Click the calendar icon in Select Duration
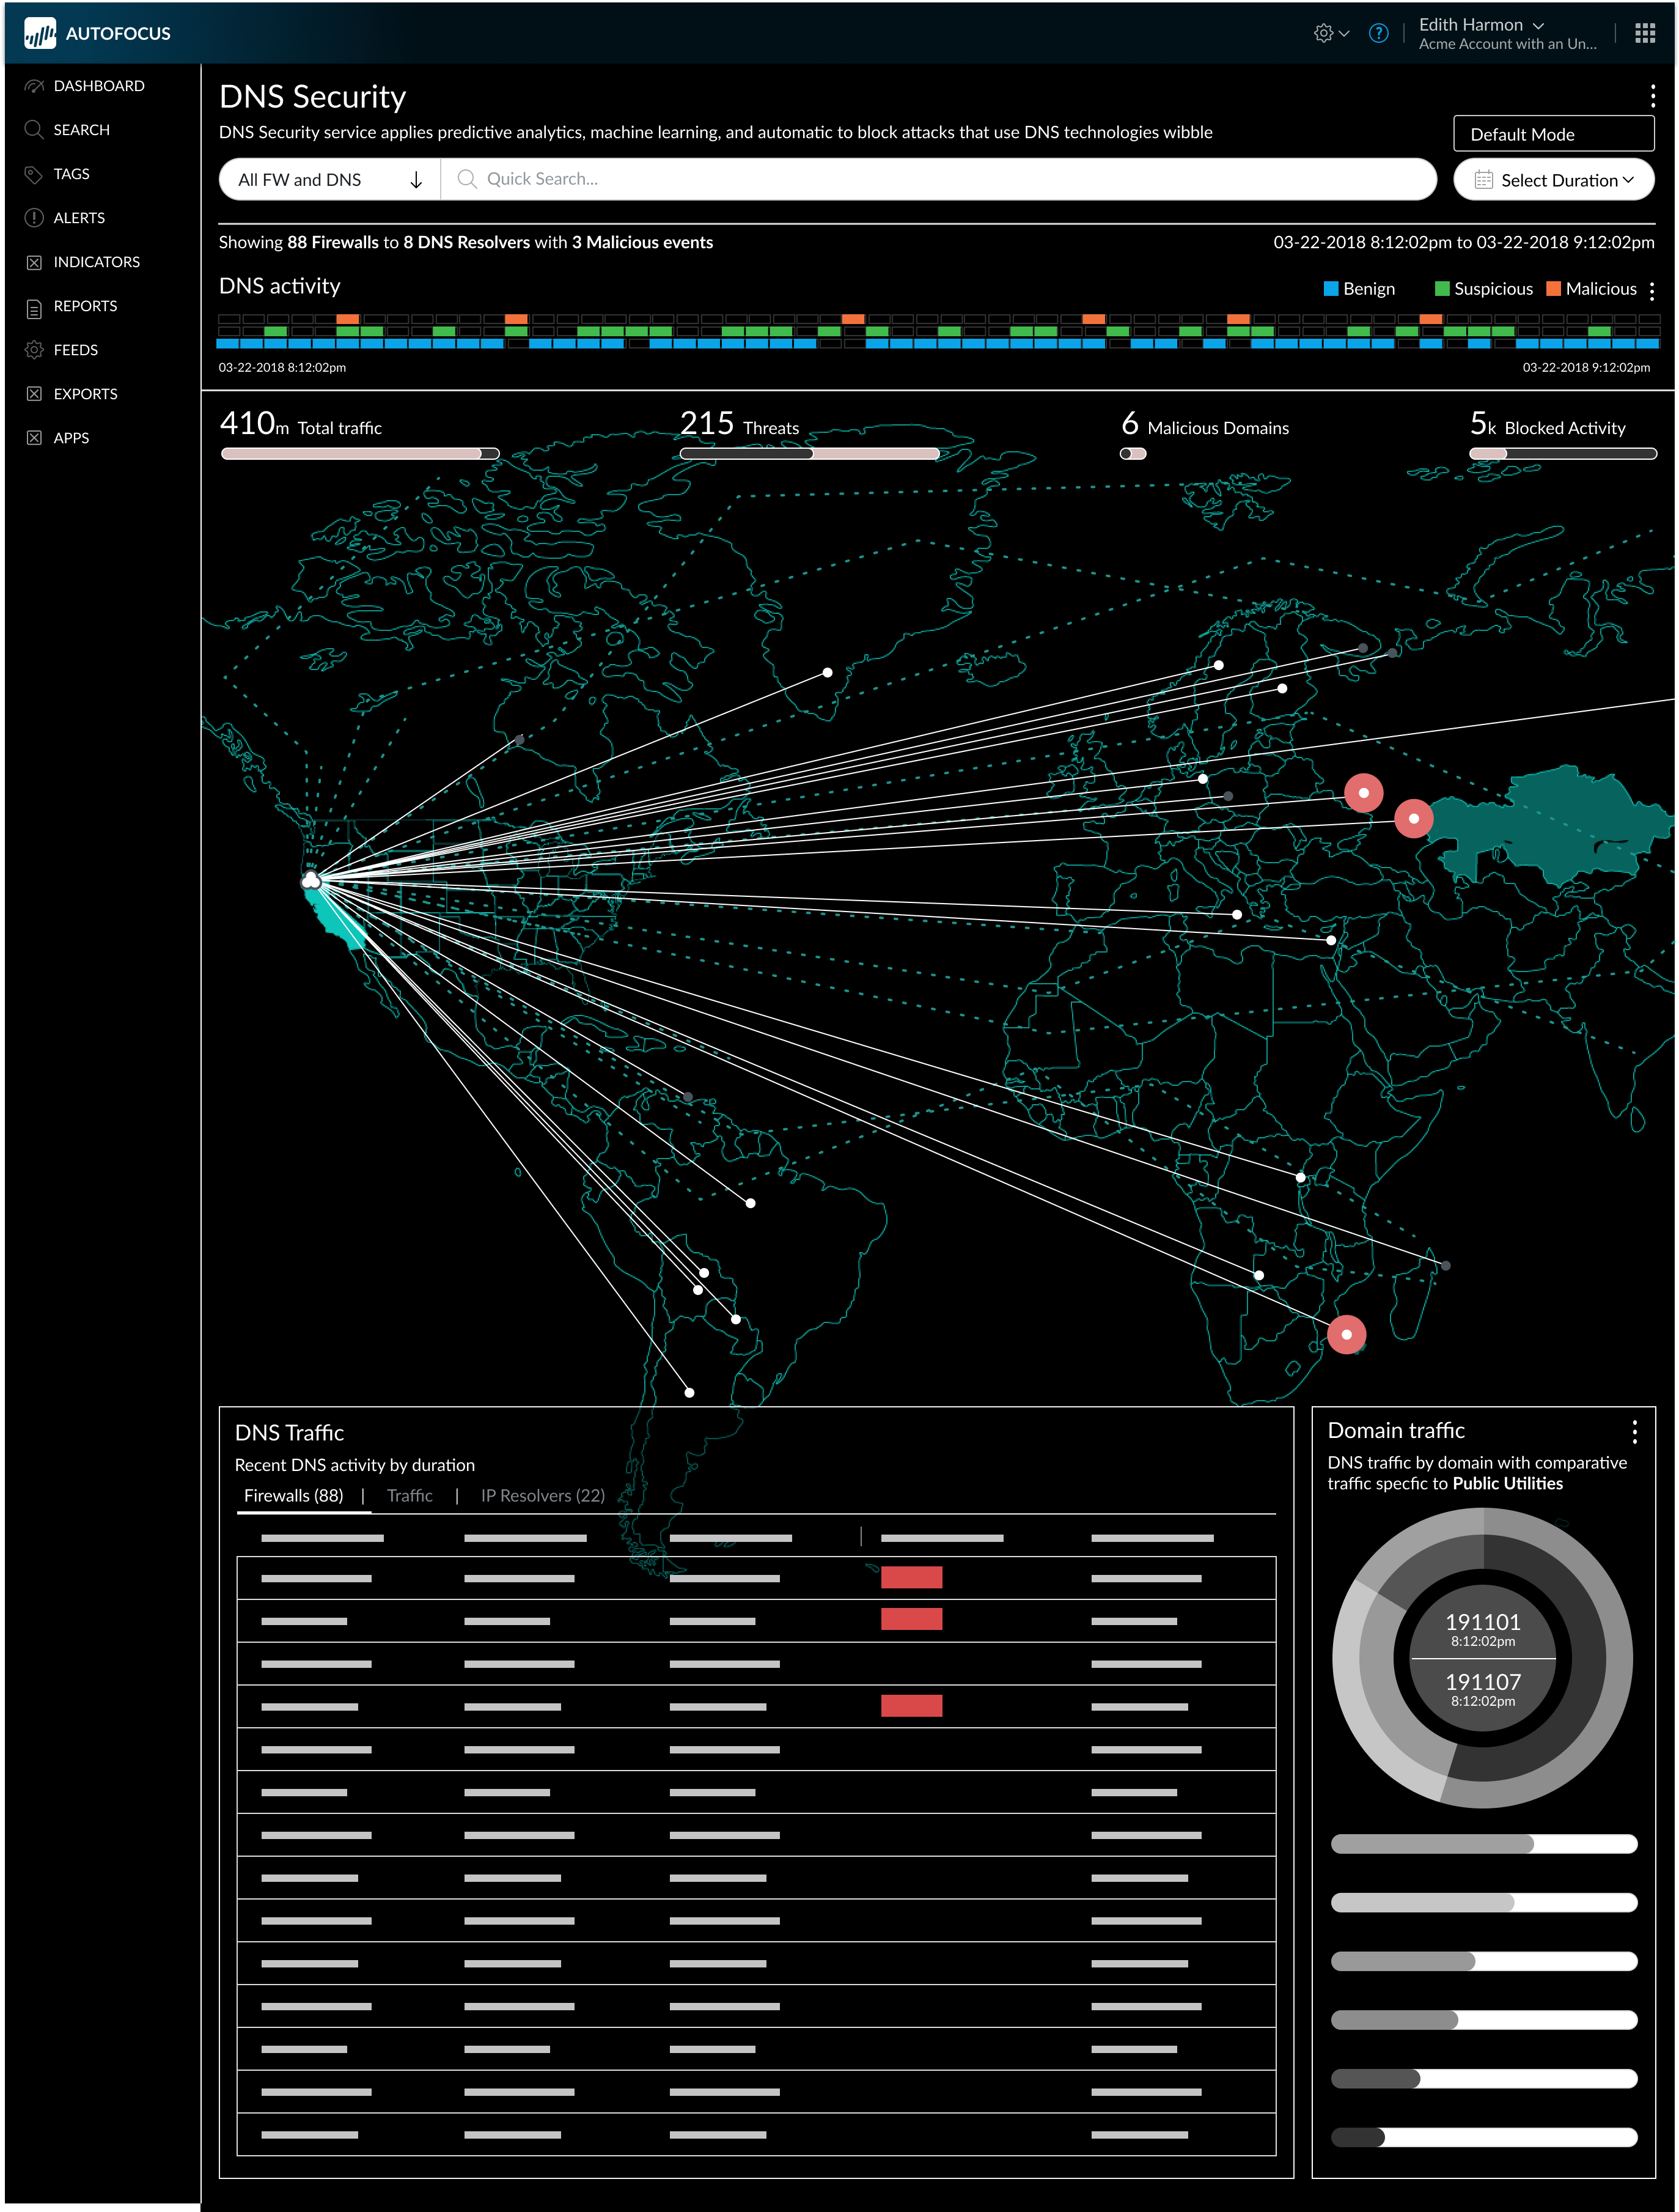This screenshot has height=2212, width=1679. click(x=1483, y=180)
